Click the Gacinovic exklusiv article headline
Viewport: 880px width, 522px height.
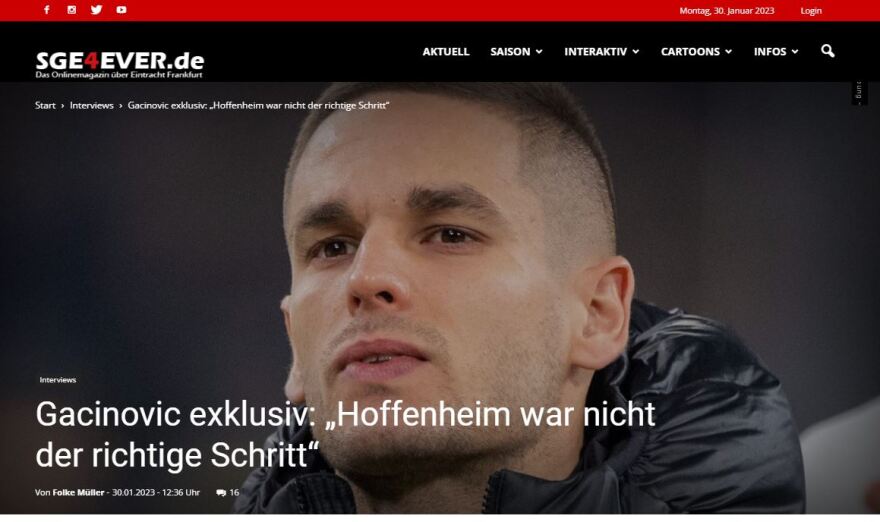point(345,434)
